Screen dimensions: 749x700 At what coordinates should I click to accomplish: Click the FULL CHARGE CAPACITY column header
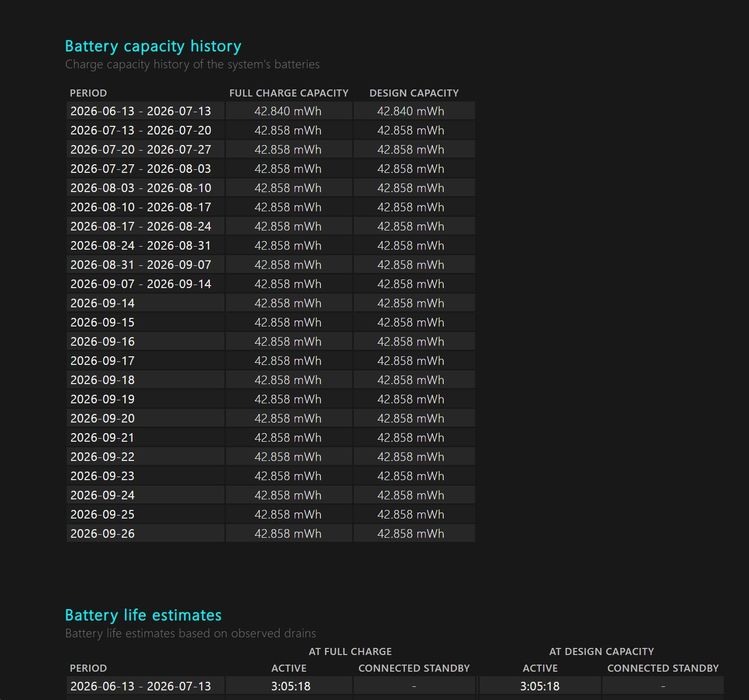(x=289, y=93)
